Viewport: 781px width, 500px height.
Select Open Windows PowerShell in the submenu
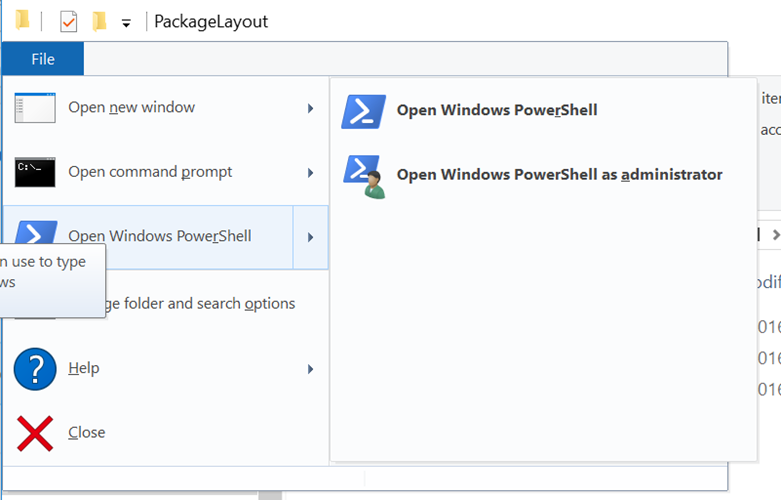pos(497,110)
